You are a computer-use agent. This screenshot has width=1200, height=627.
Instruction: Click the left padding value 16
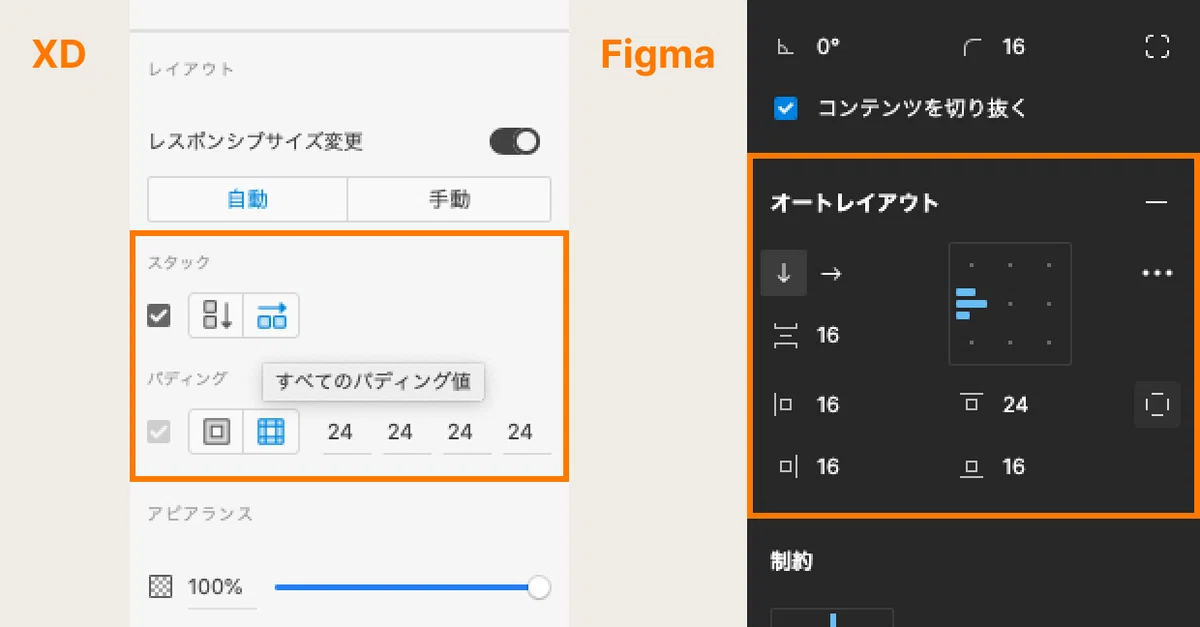pyautogui.click(x=827, y=405)
